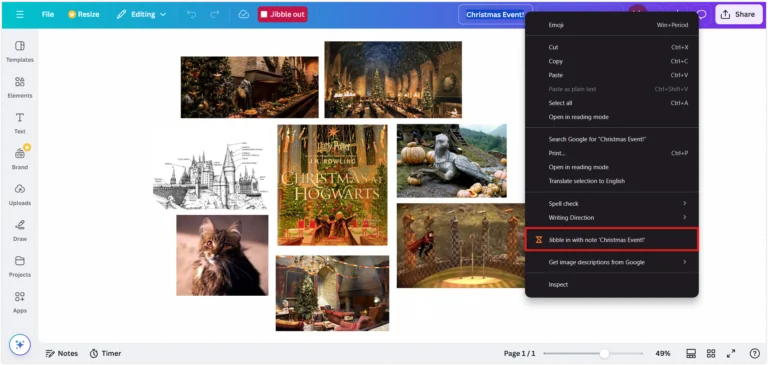Open the File menu
The height and width of the screenshot is (365, 768).
48,14
